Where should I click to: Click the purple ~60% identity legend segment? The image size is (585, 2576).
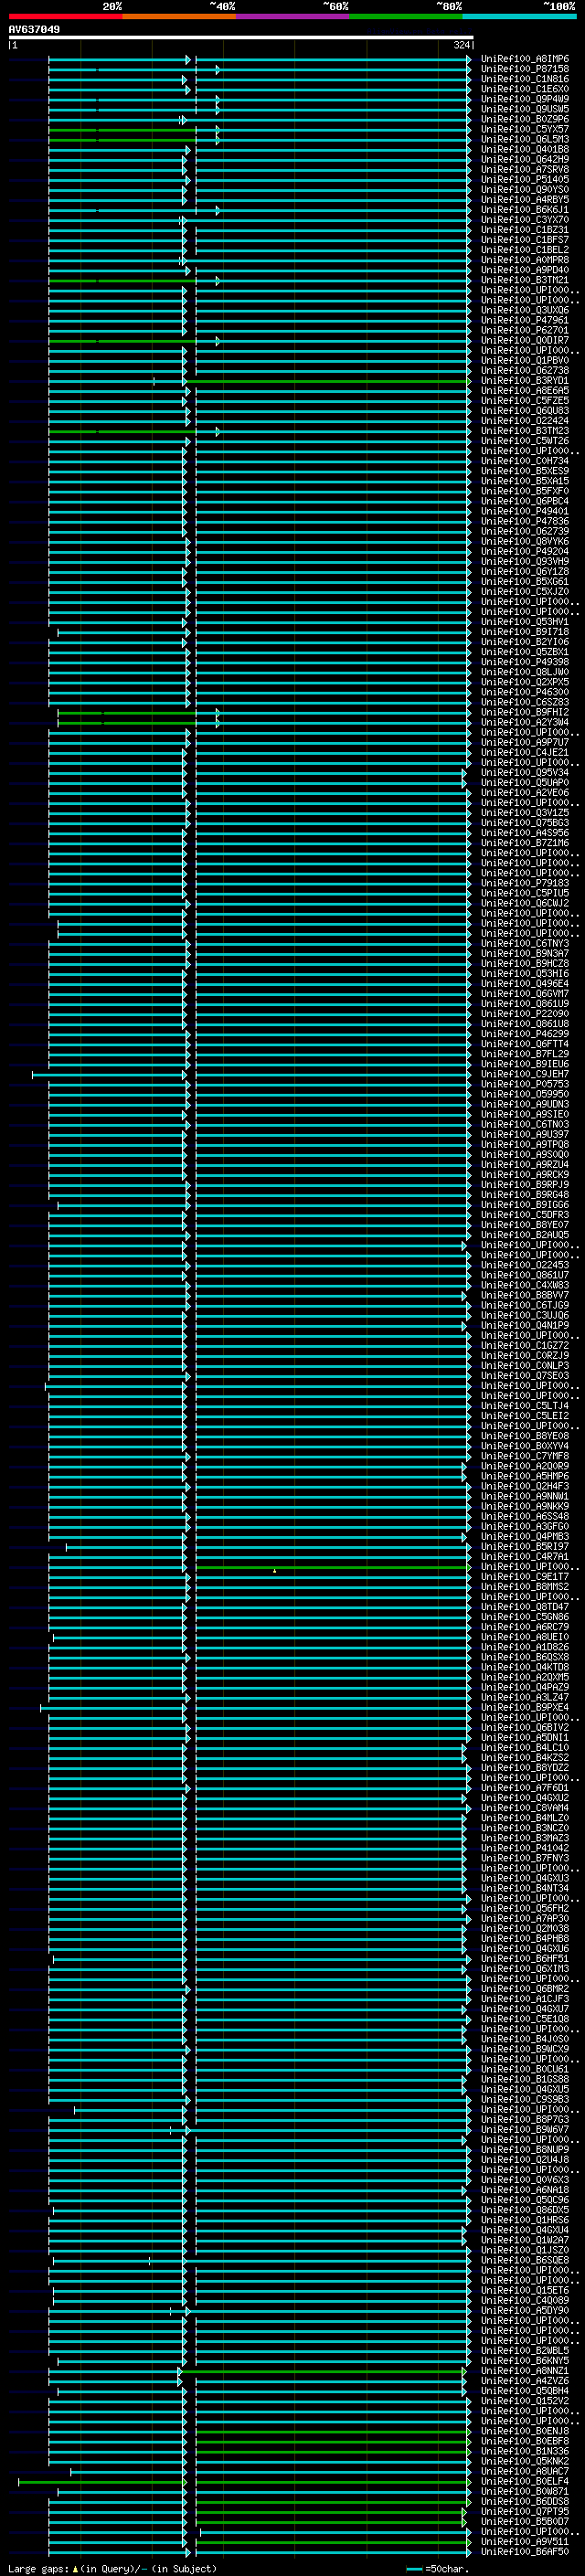[293, 16]
